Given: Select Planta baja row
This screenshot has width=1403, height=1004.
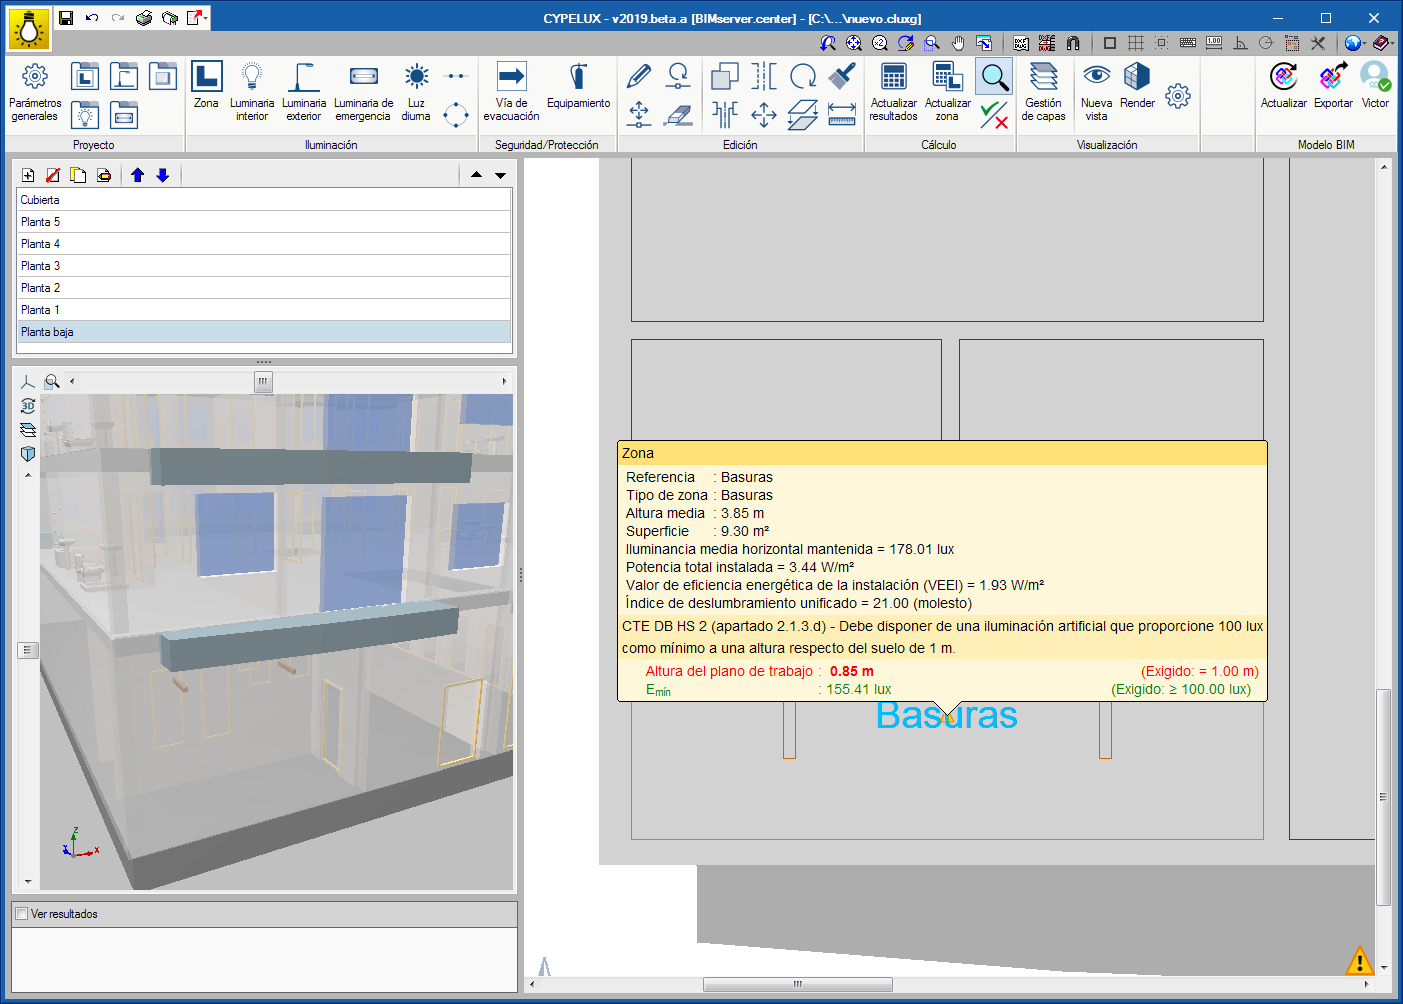Looking at the screenshot, I should tap(264, 332).
